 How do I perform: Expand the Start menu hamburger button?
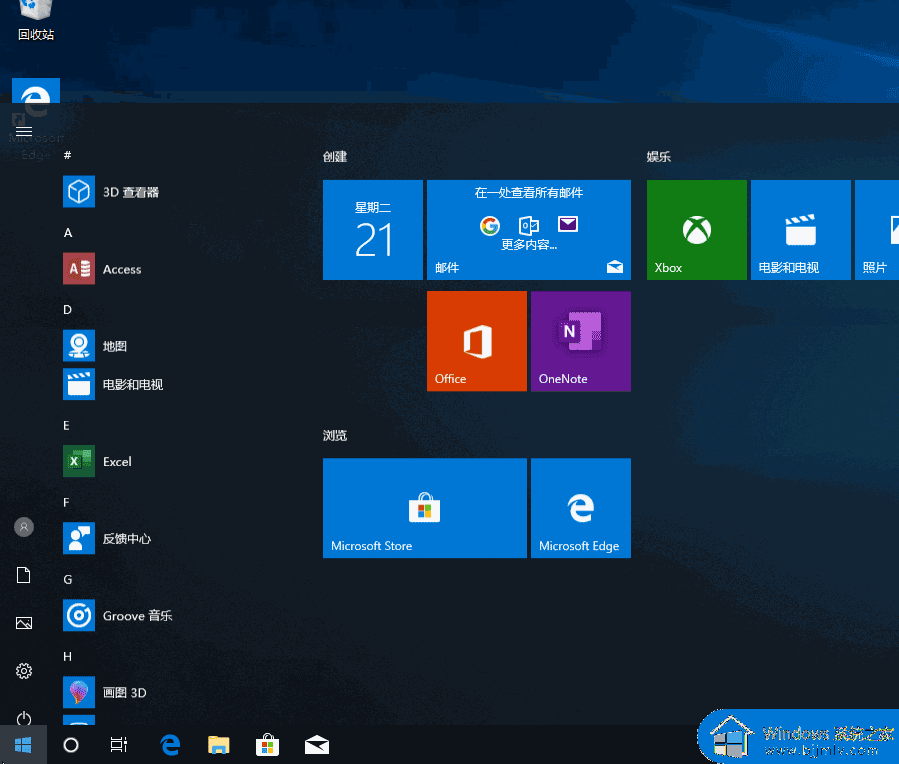pos(24,132)
